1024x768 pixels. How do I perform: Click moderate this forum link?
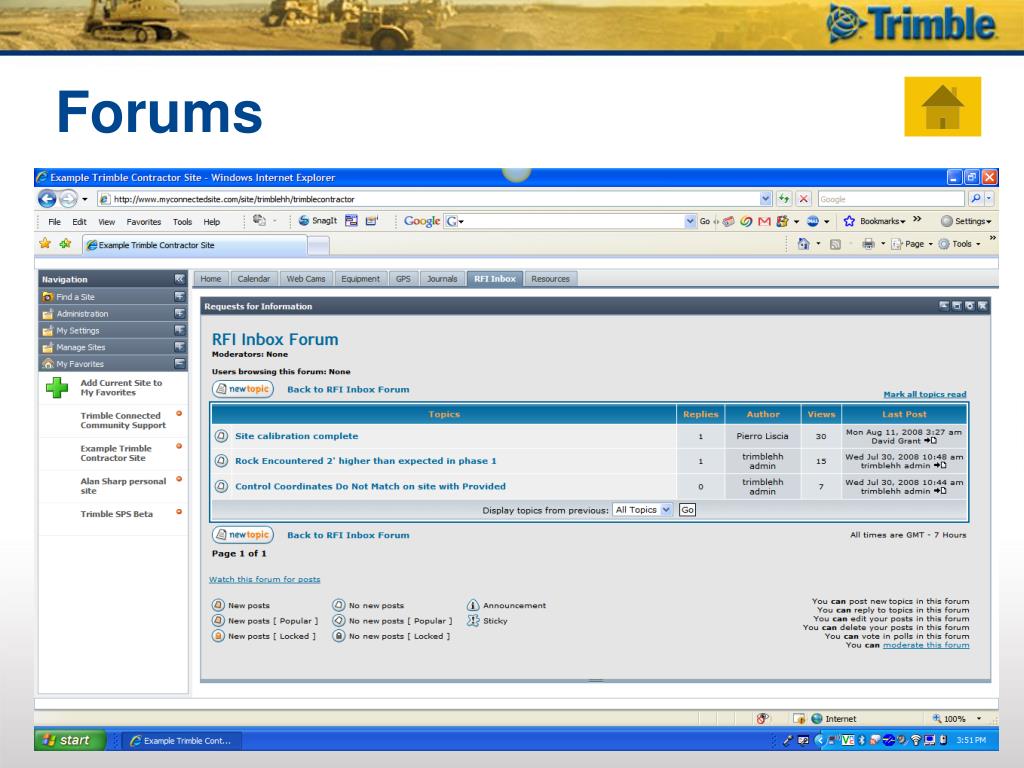point(926,645)
